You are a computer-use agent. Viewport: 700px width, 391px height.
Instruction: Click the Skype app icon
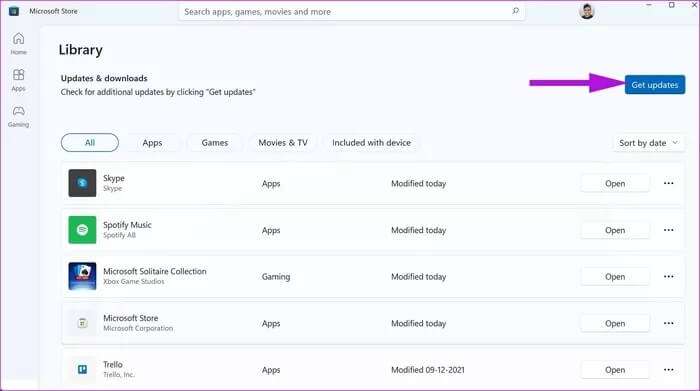coord(82,183)
